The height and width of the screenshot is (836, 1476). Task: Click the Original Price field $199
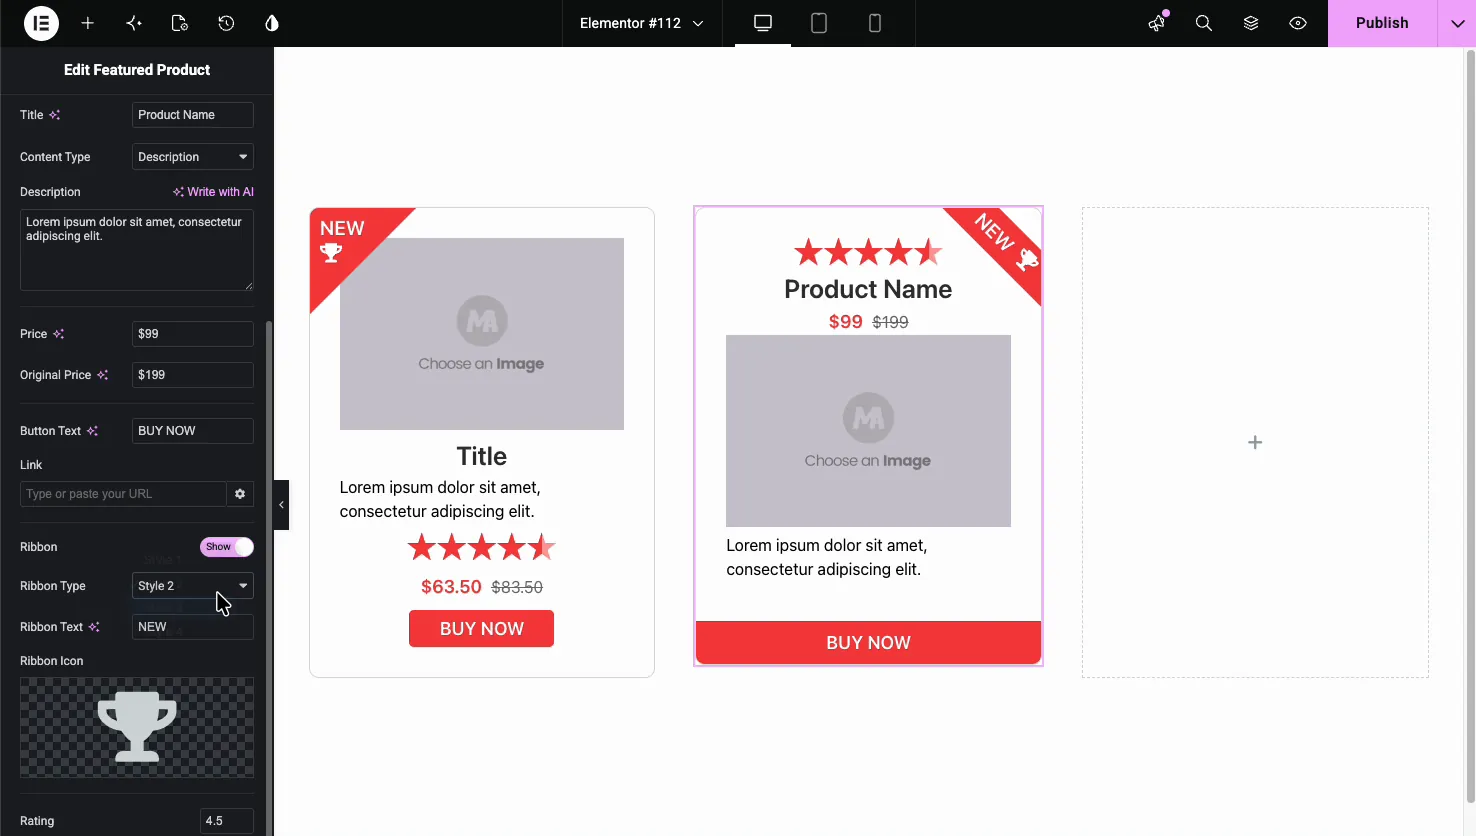(x=193, y=375)
